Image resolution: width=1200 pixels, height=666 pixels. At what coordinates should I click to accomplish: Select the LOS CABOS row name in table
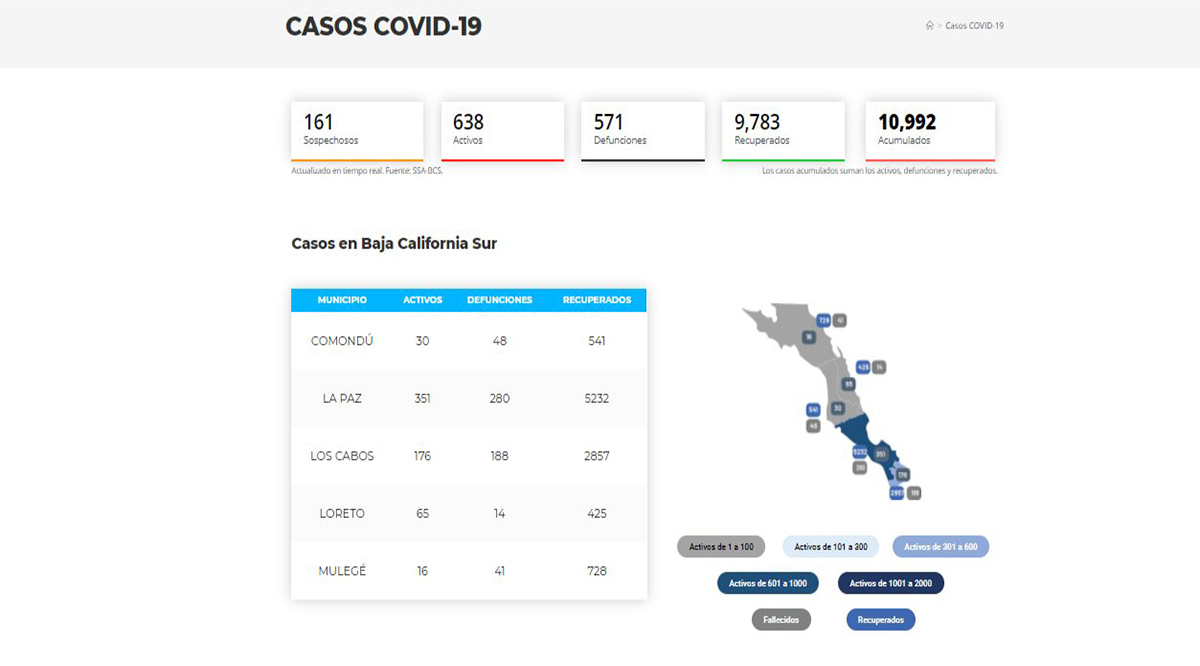pos(342,456)
